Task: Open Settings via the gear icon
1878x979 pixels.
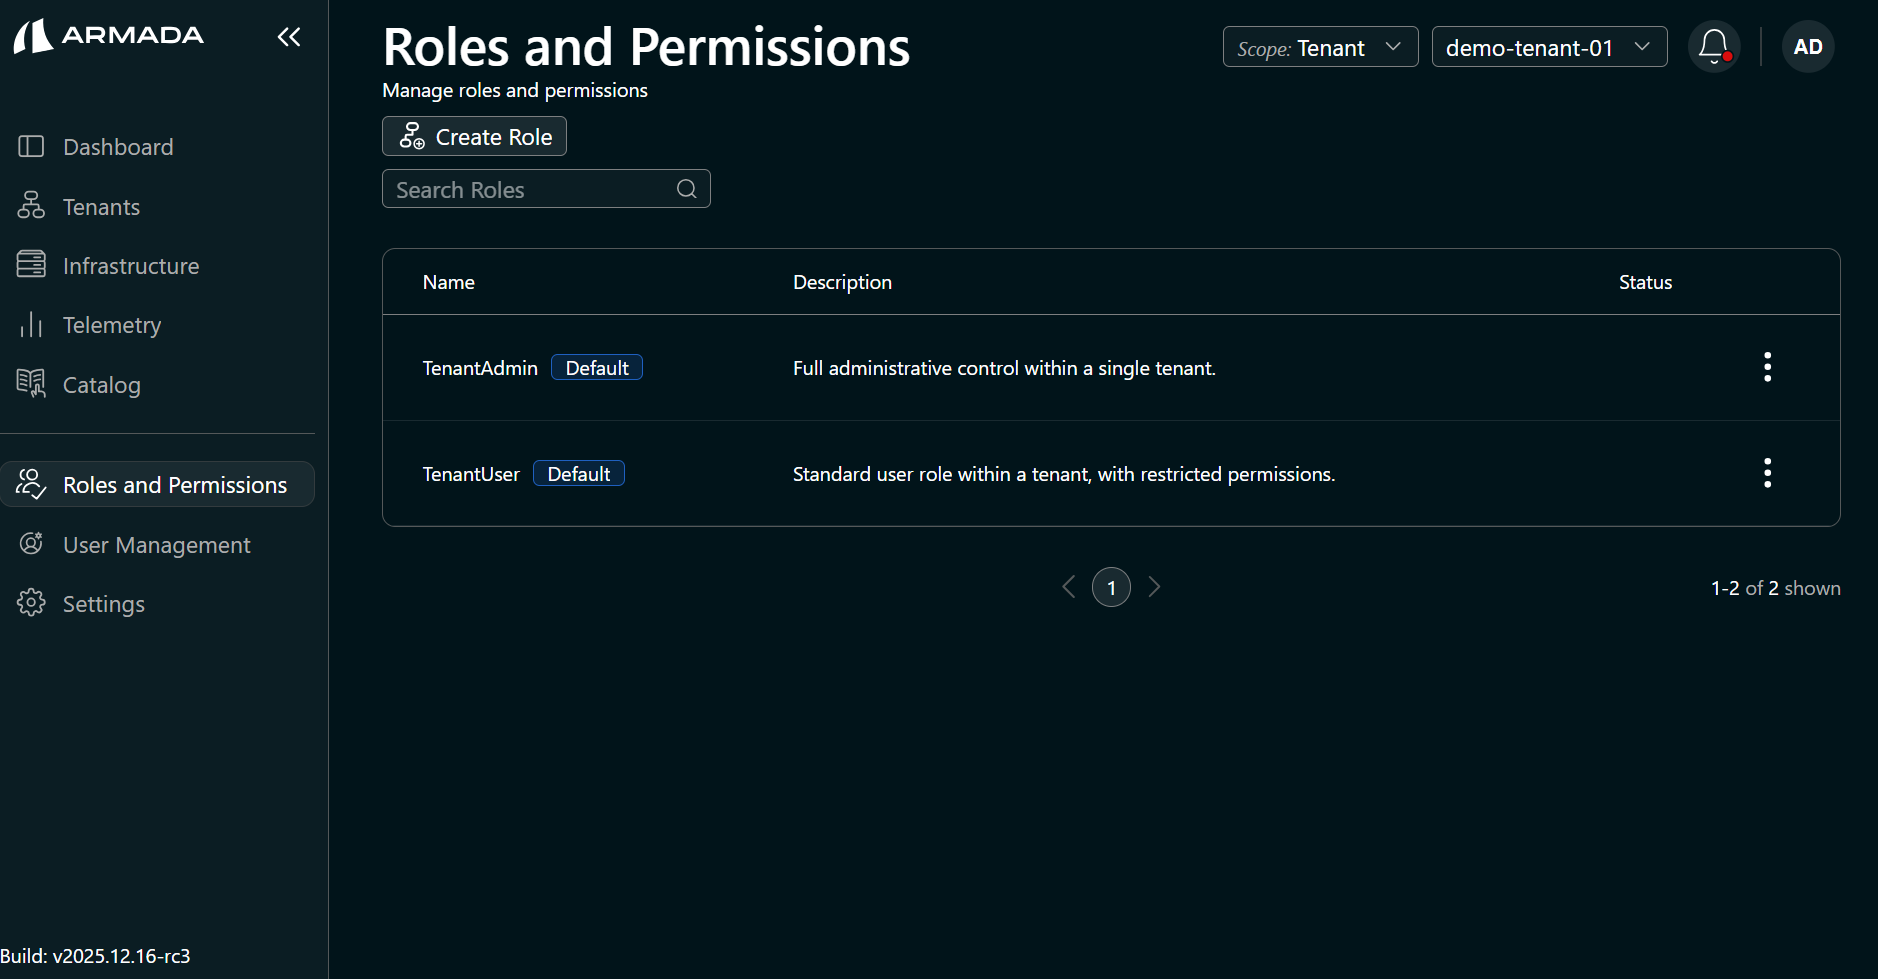Action: (x=31, y=603)
